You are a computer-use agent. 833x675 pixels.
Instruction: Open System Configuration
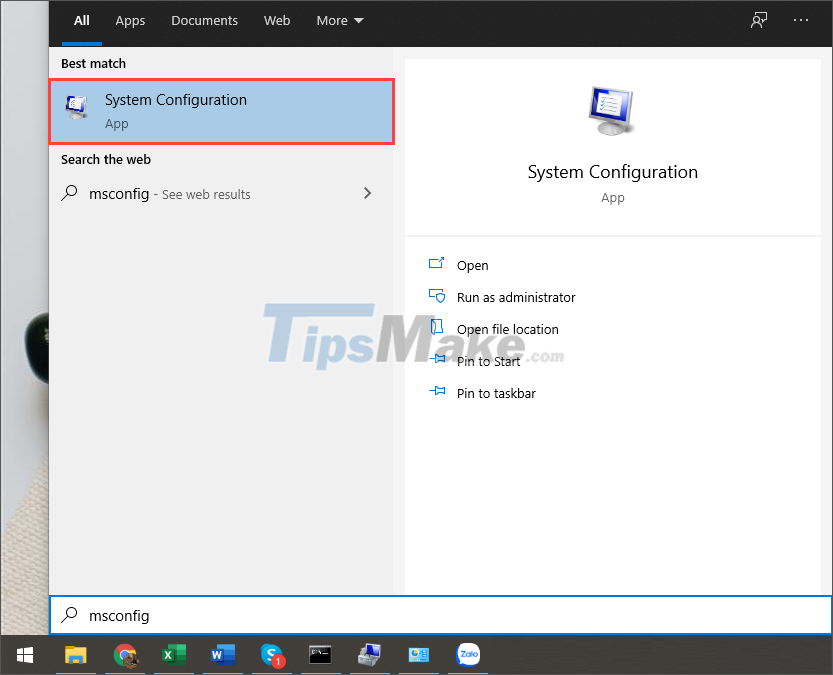pos(472,265)
